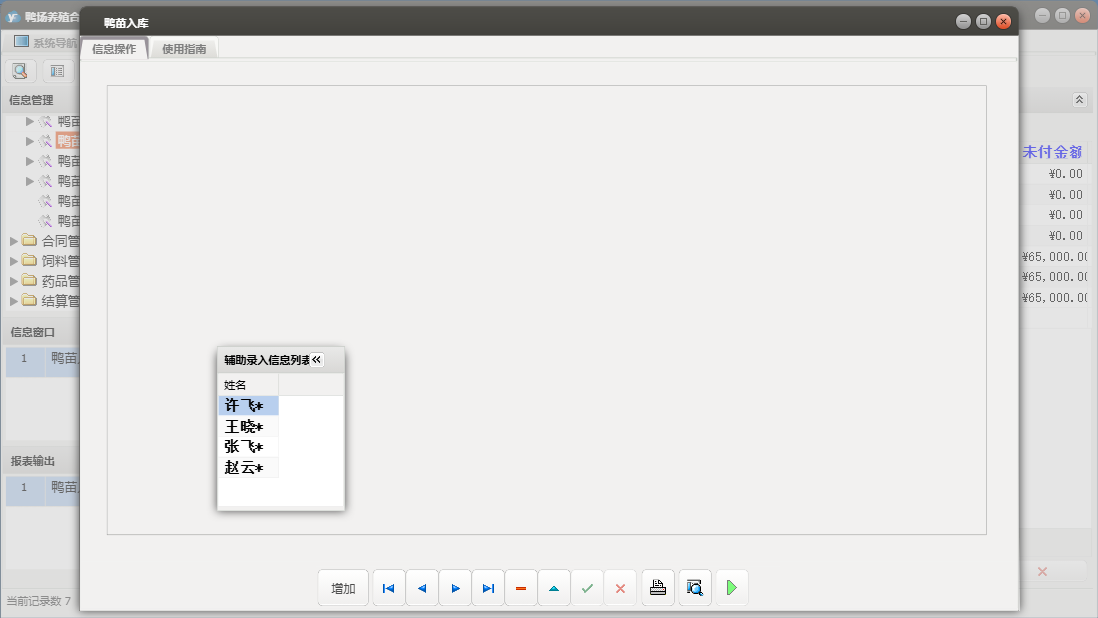The height and width of the screenshot is (618, 1098).
Task: Select row 1 in 报表输出 list
Action: (43, 490)
